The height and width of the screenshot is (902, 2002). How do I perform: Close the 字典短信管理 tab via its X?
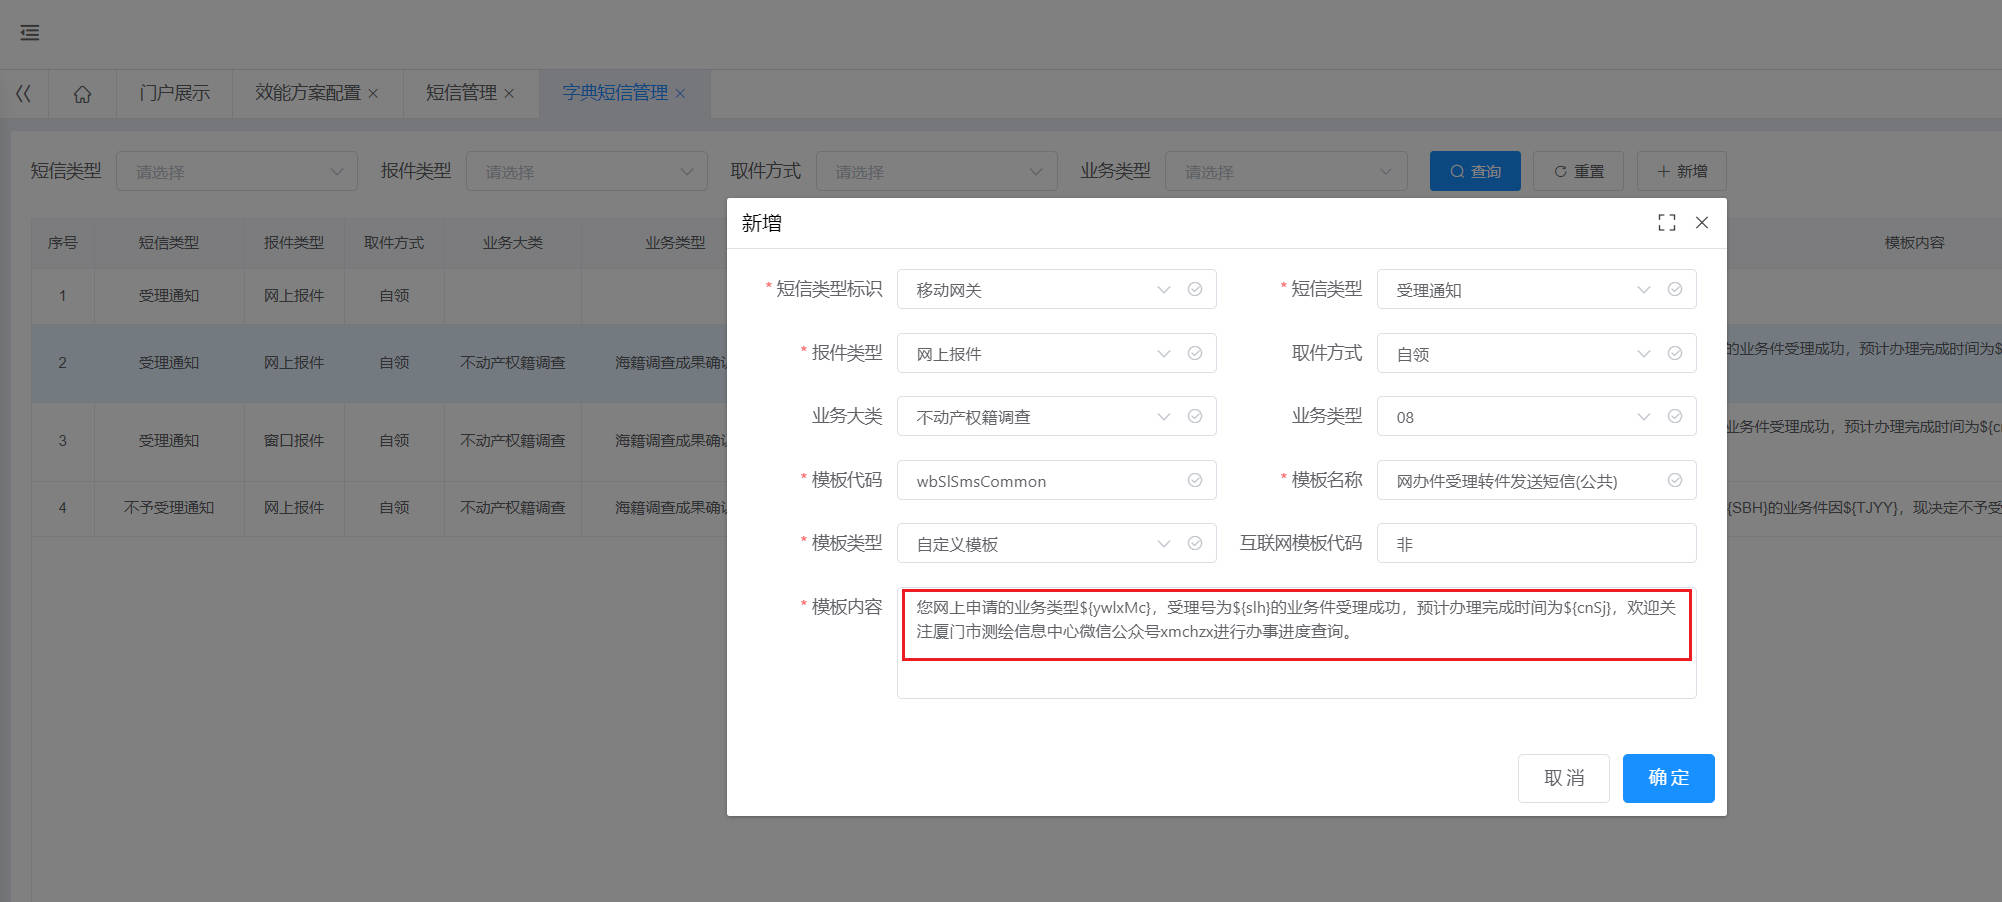click(680, 94)
